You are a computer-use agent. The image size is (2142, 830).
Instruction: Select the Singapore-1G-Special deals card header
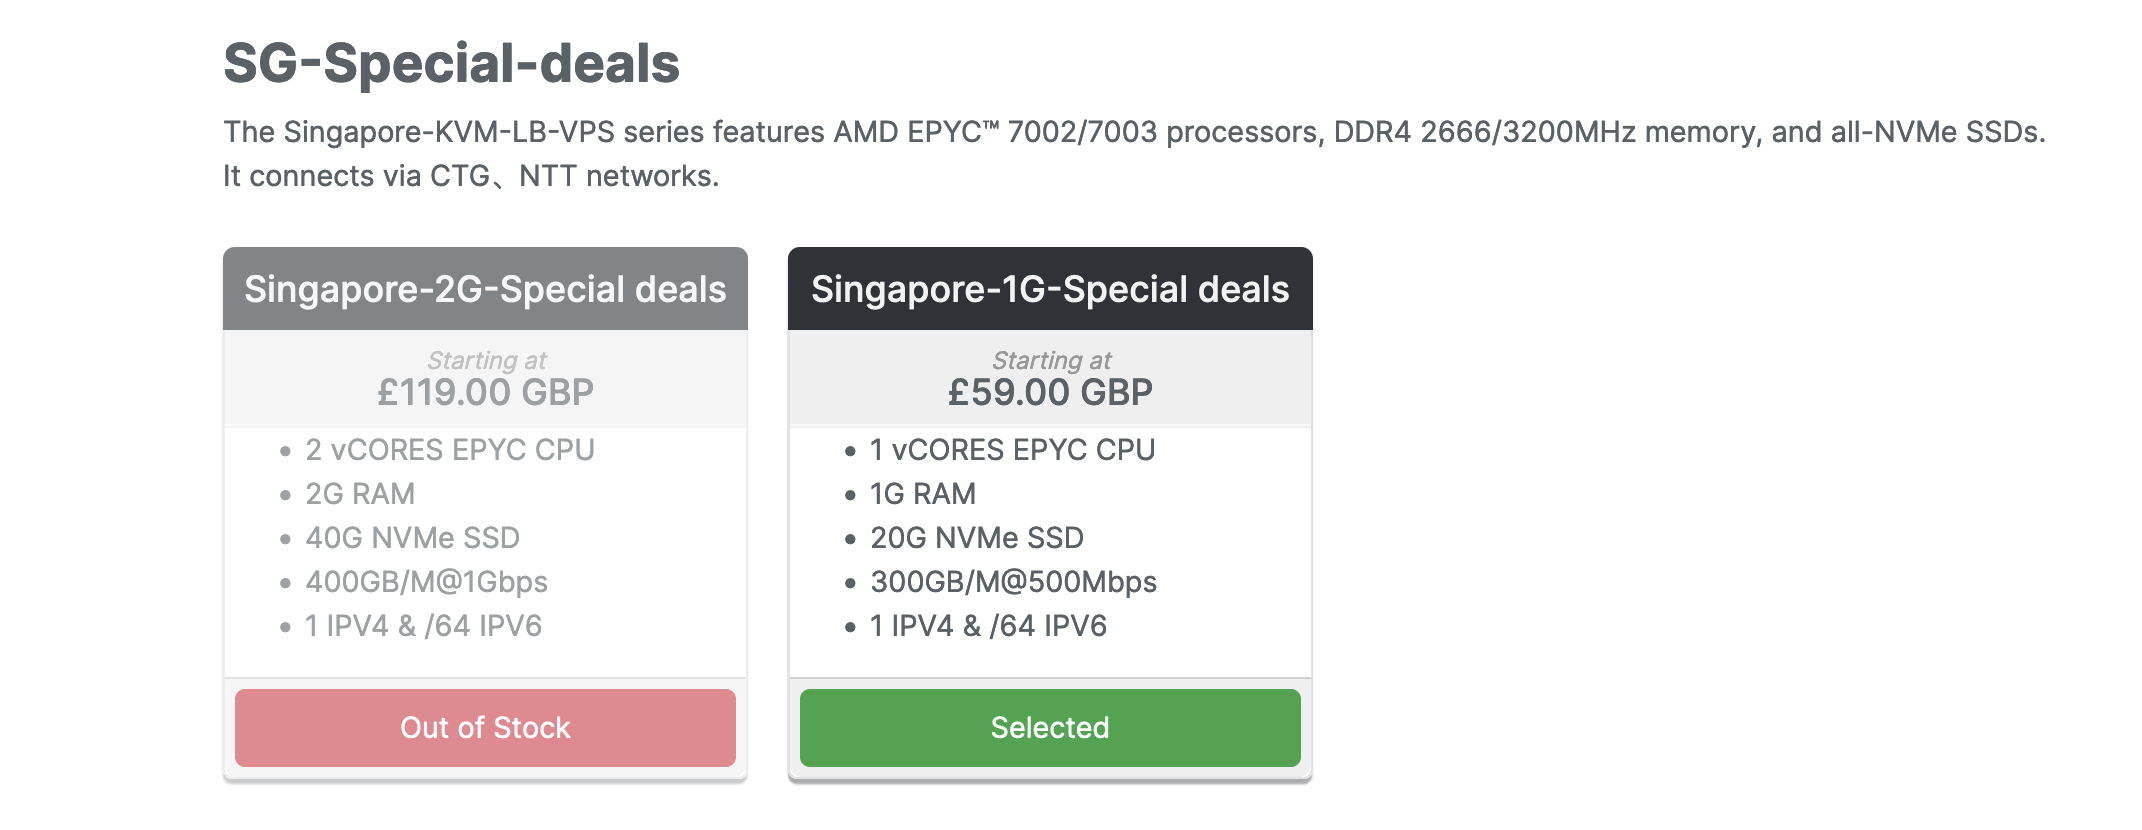click(1049, 289)
